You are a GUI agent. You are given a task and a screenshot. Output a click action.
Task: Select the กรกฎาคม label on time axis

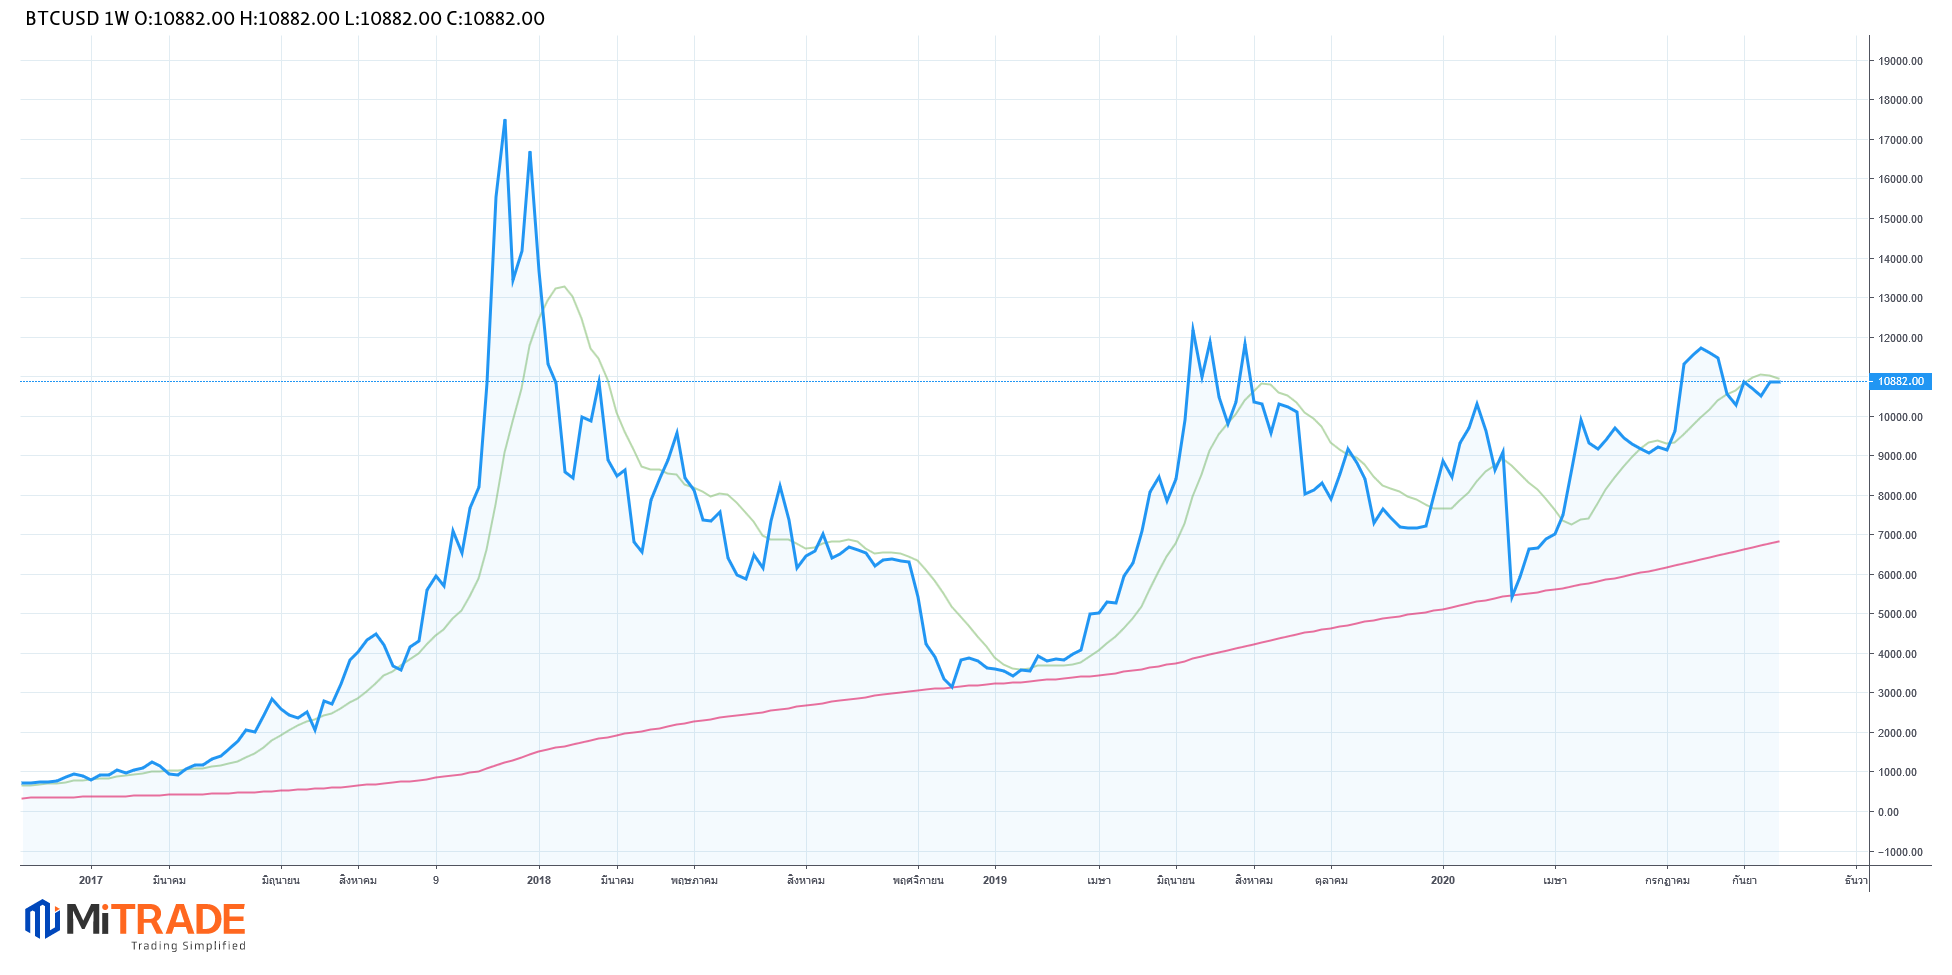tap(1667, 880)
